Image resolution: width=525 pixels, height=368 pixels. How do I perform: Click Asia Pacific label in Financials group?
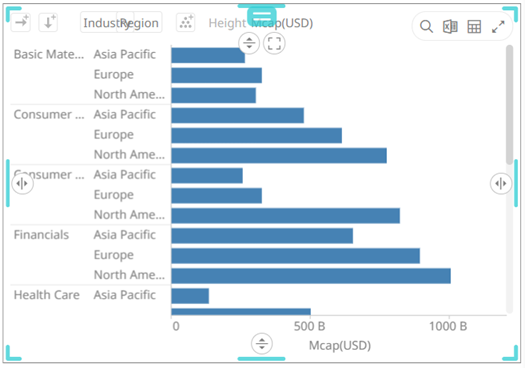click(125, 235)
